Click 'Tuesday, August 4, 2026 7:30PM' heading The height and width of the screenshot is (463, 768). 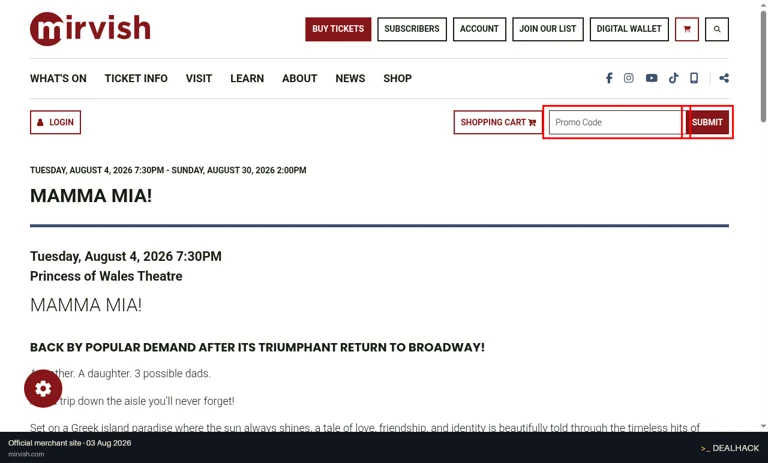pos(126,257)
